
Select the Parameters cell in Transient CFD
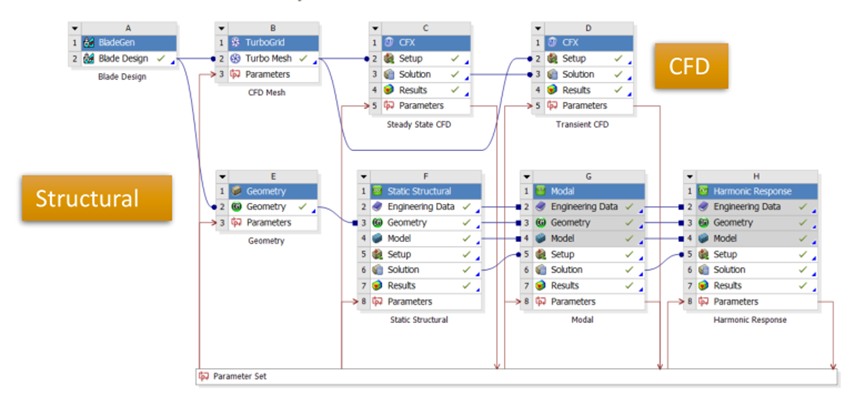(x=588, y=106)
